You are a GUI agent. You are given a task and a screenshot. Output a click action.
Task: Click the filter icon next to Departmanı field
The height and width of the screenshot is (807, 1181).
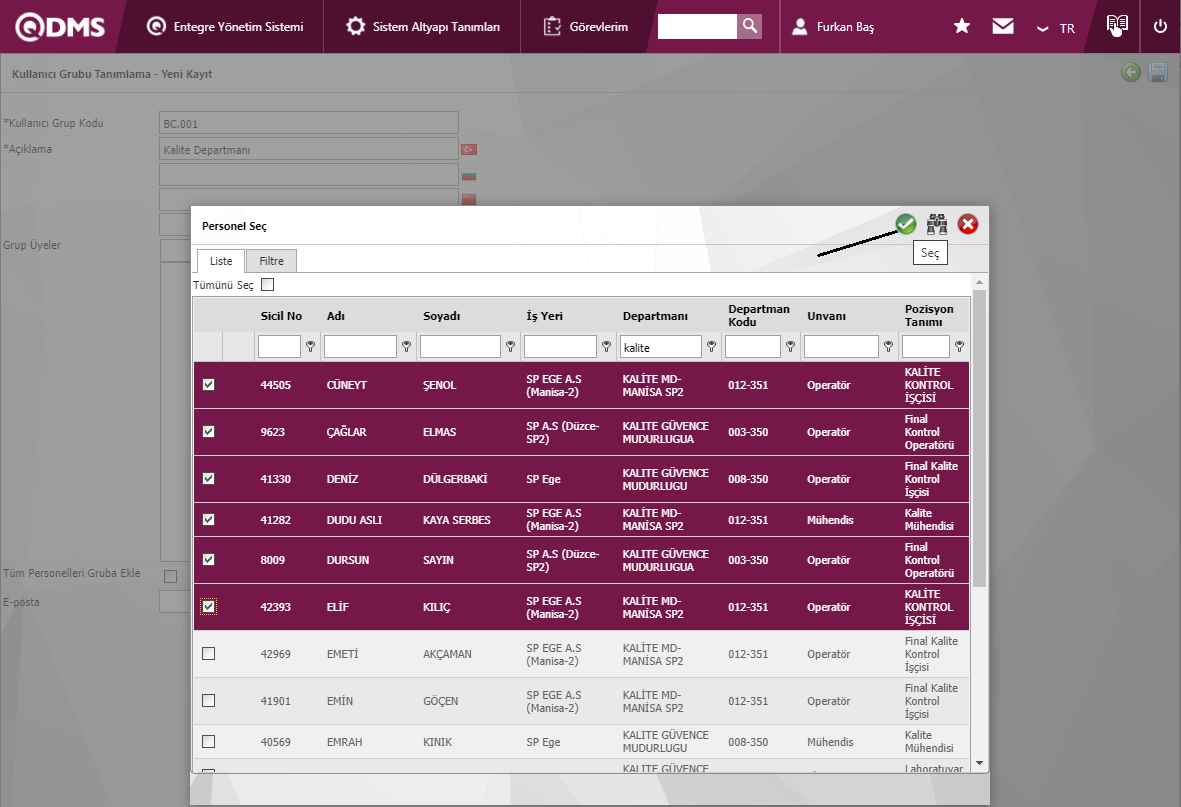(712, 347)
